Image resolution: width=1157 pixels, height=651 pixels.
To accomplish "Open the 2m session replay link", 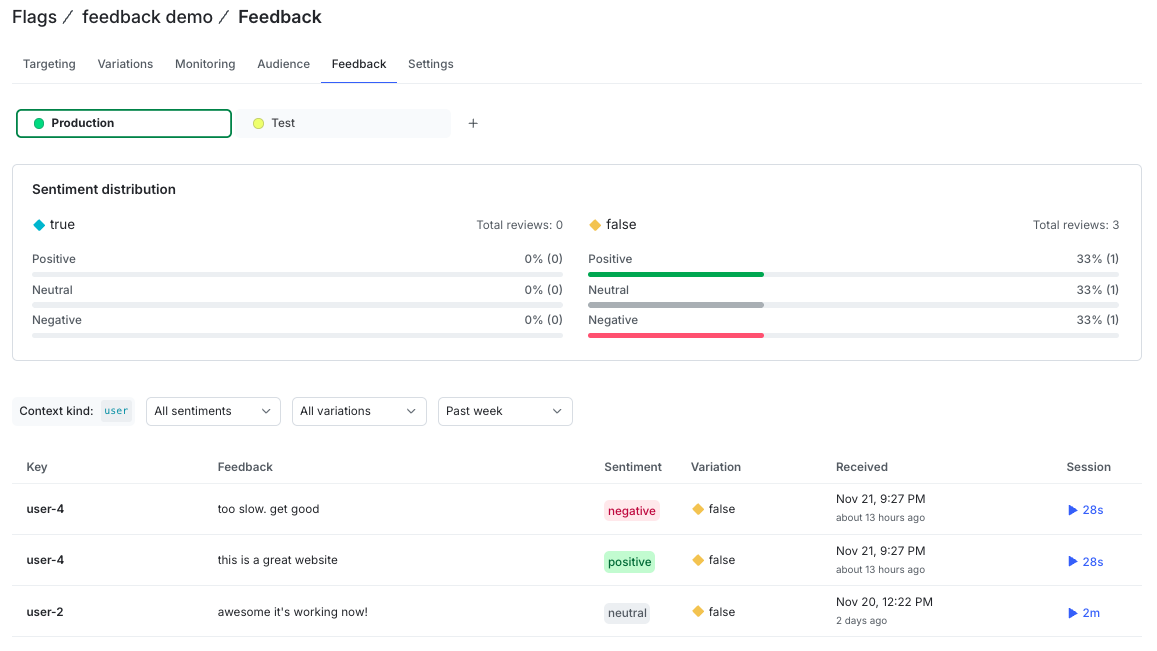I will pyautogui.click(x=1084, y=612).
